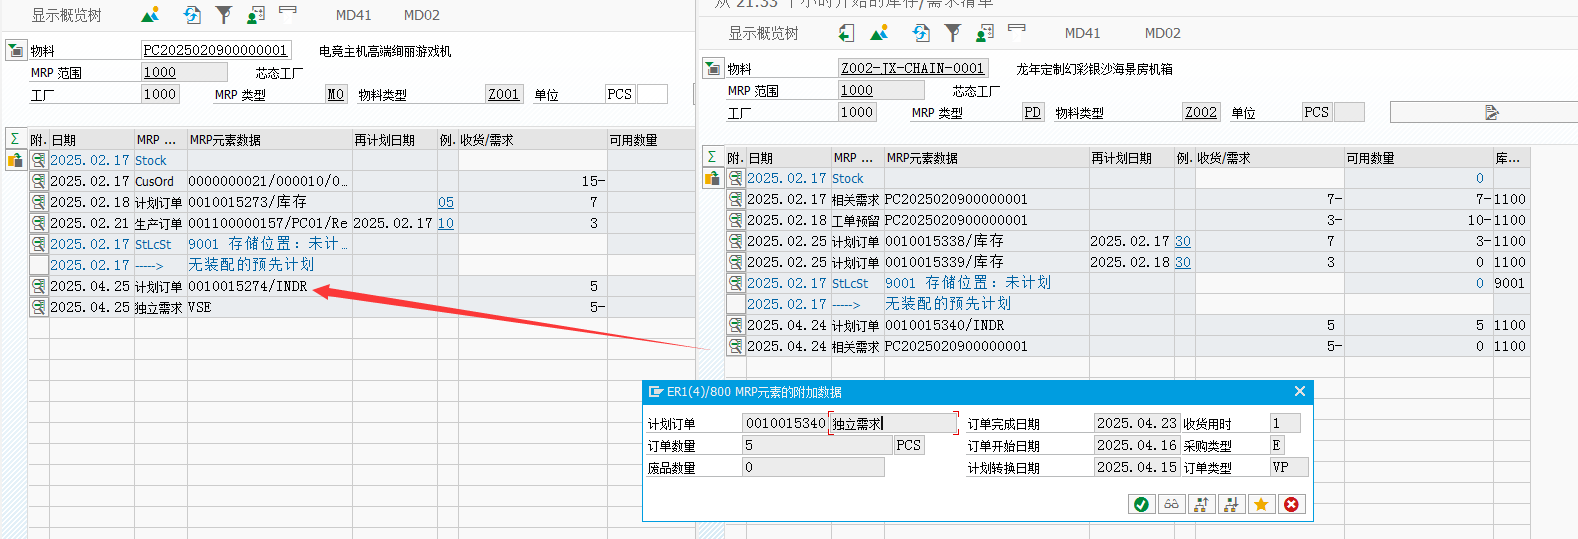Click the back/exit icon in right window toolbar
Screen dimensions: 1578x539
click(846, 33)
